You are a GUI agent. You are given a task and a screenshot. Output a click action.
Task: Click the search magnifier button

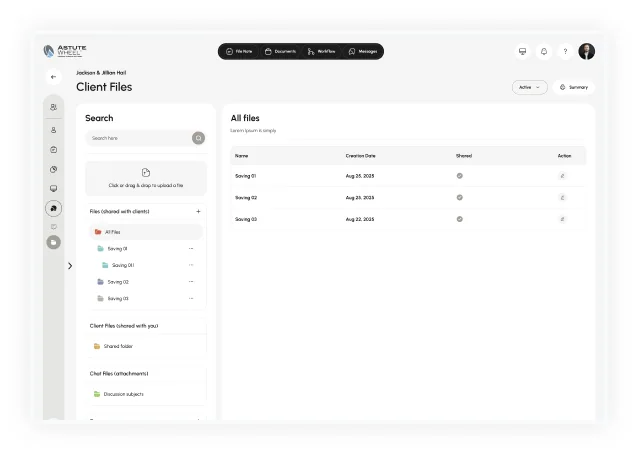199,138
